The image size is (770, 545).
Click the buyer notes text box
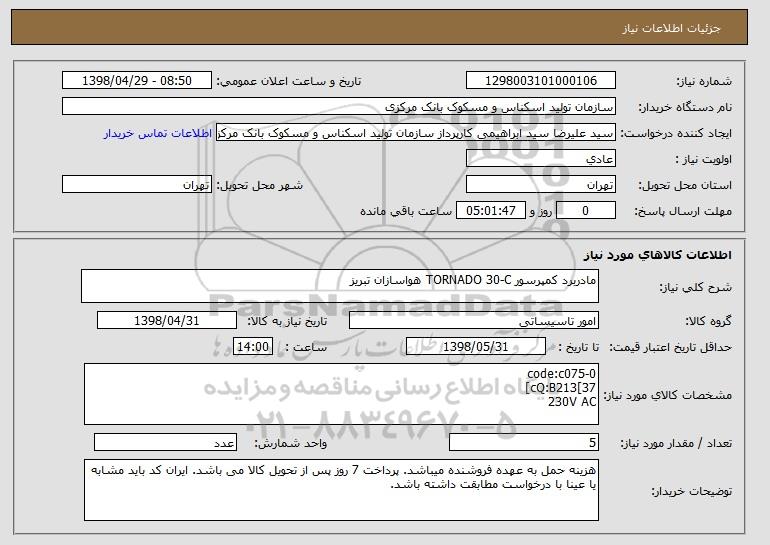[x=341, y=490]
